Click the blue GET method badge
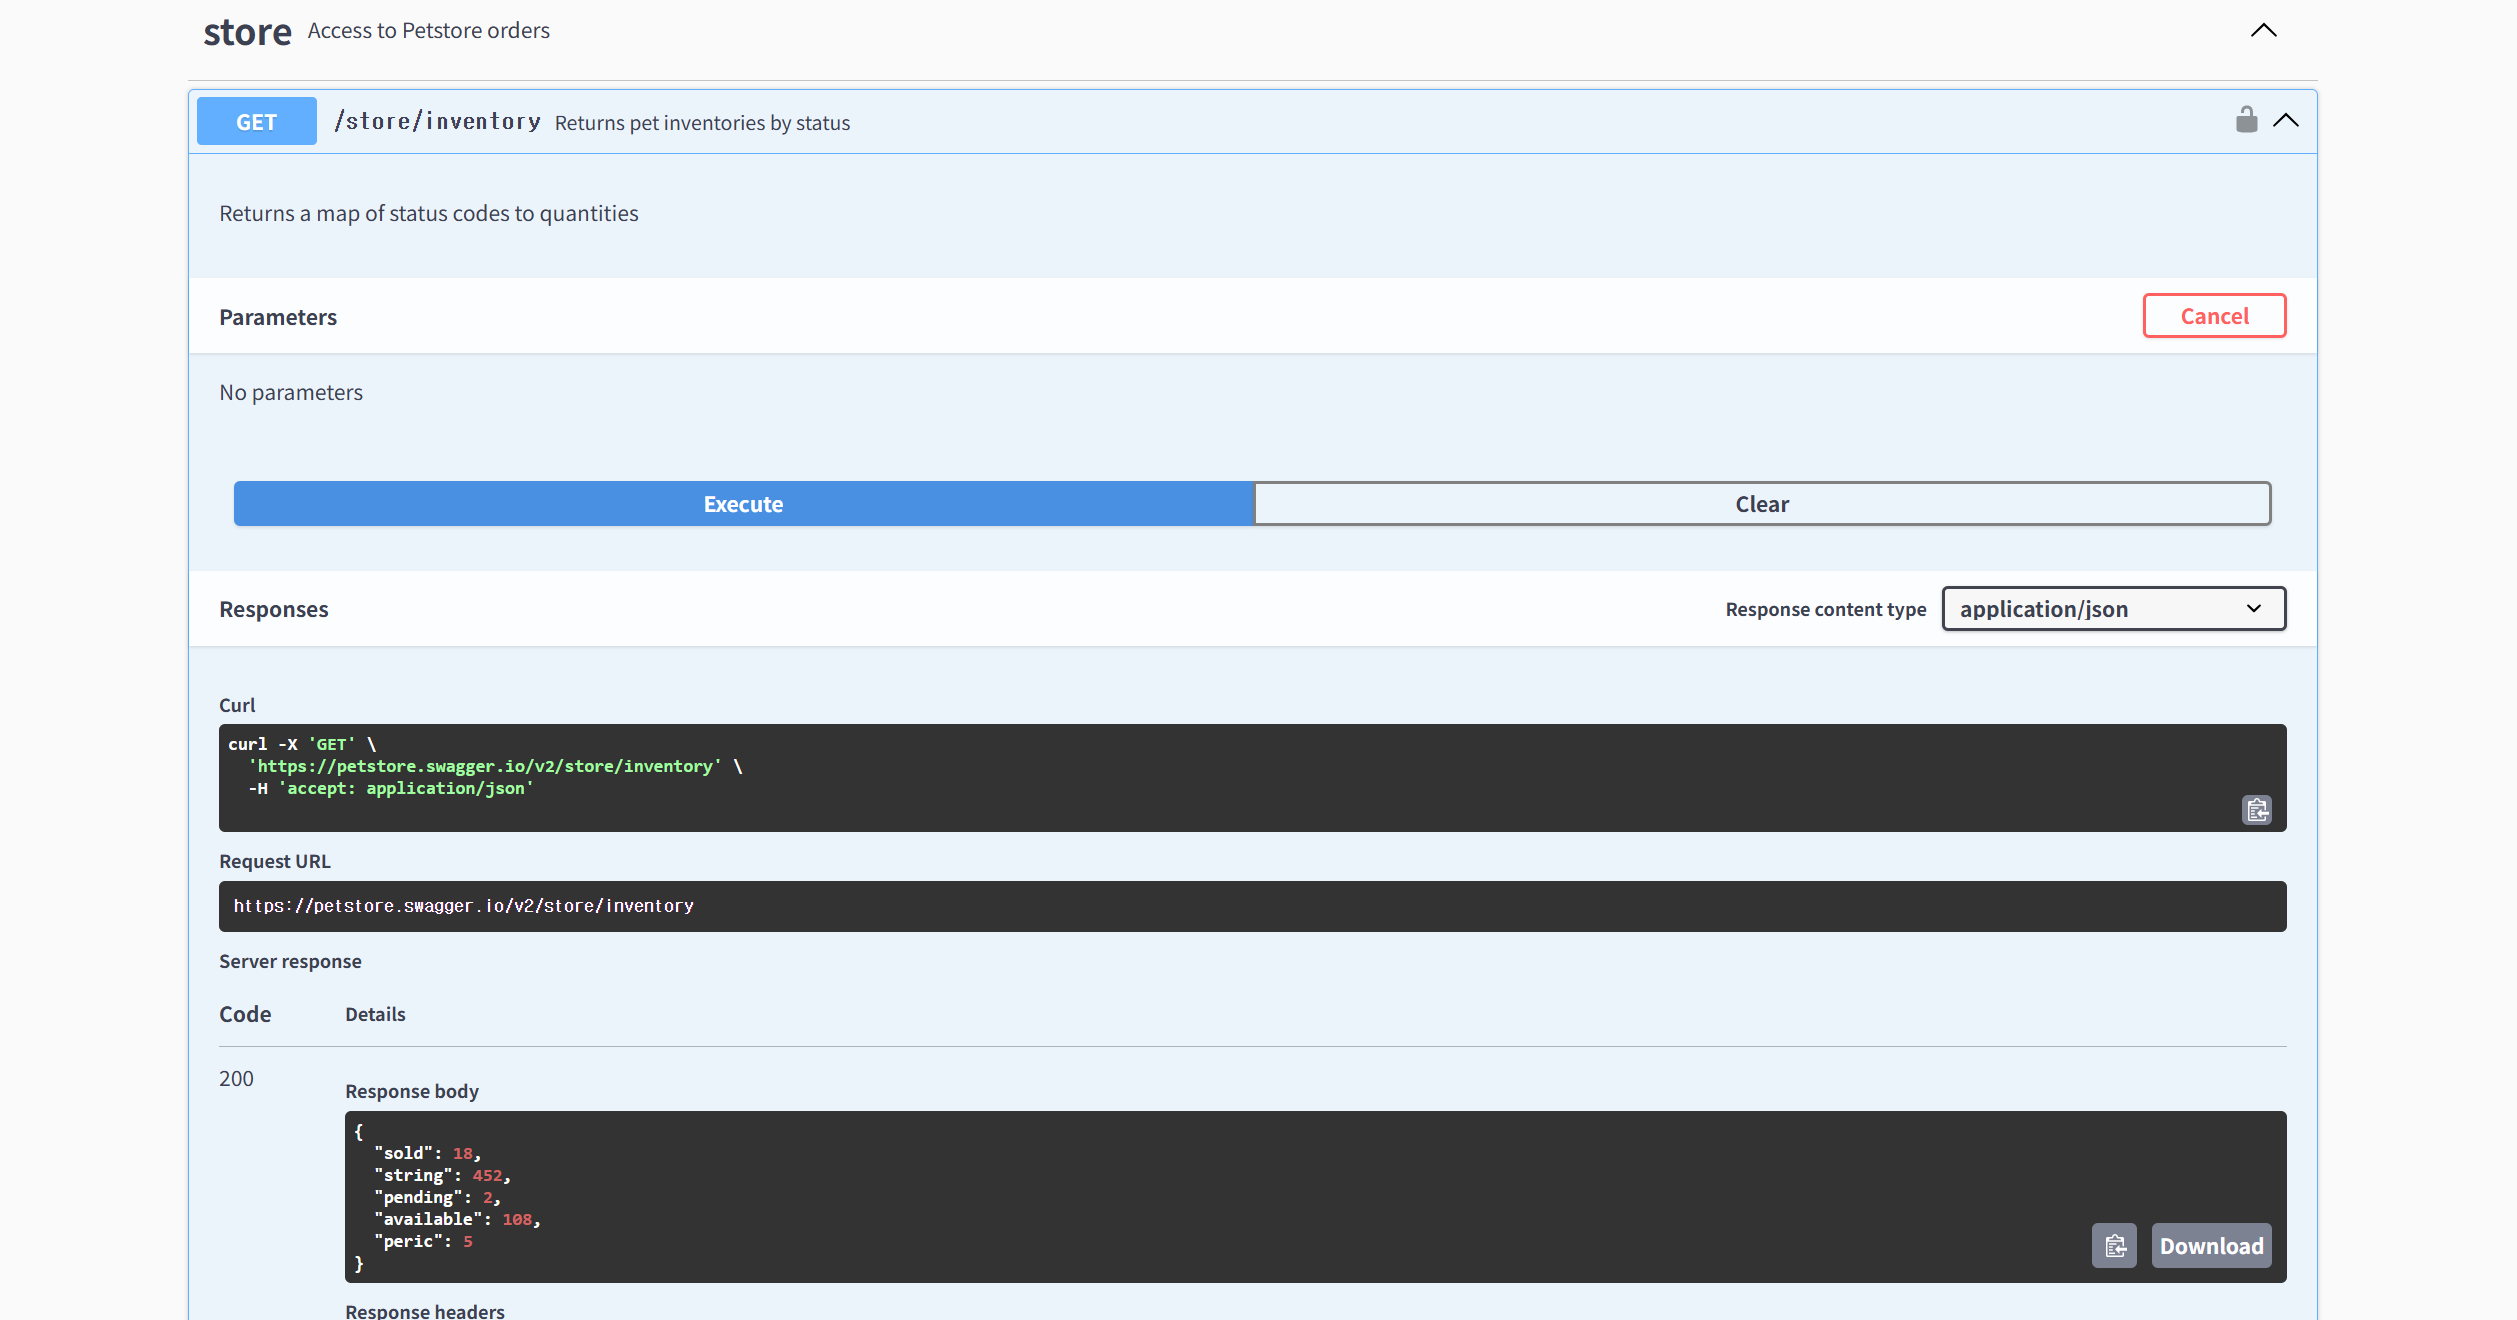This screenshot has width=2517, height=1320. [x=256, y=122]
